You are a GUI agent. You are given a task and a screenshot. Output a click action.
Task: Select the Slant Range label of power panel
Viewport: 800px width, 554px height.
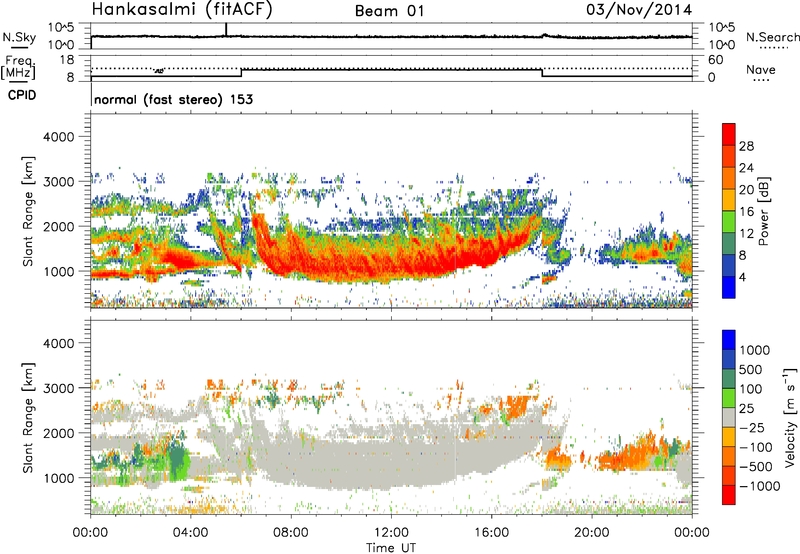pos(29,211)
